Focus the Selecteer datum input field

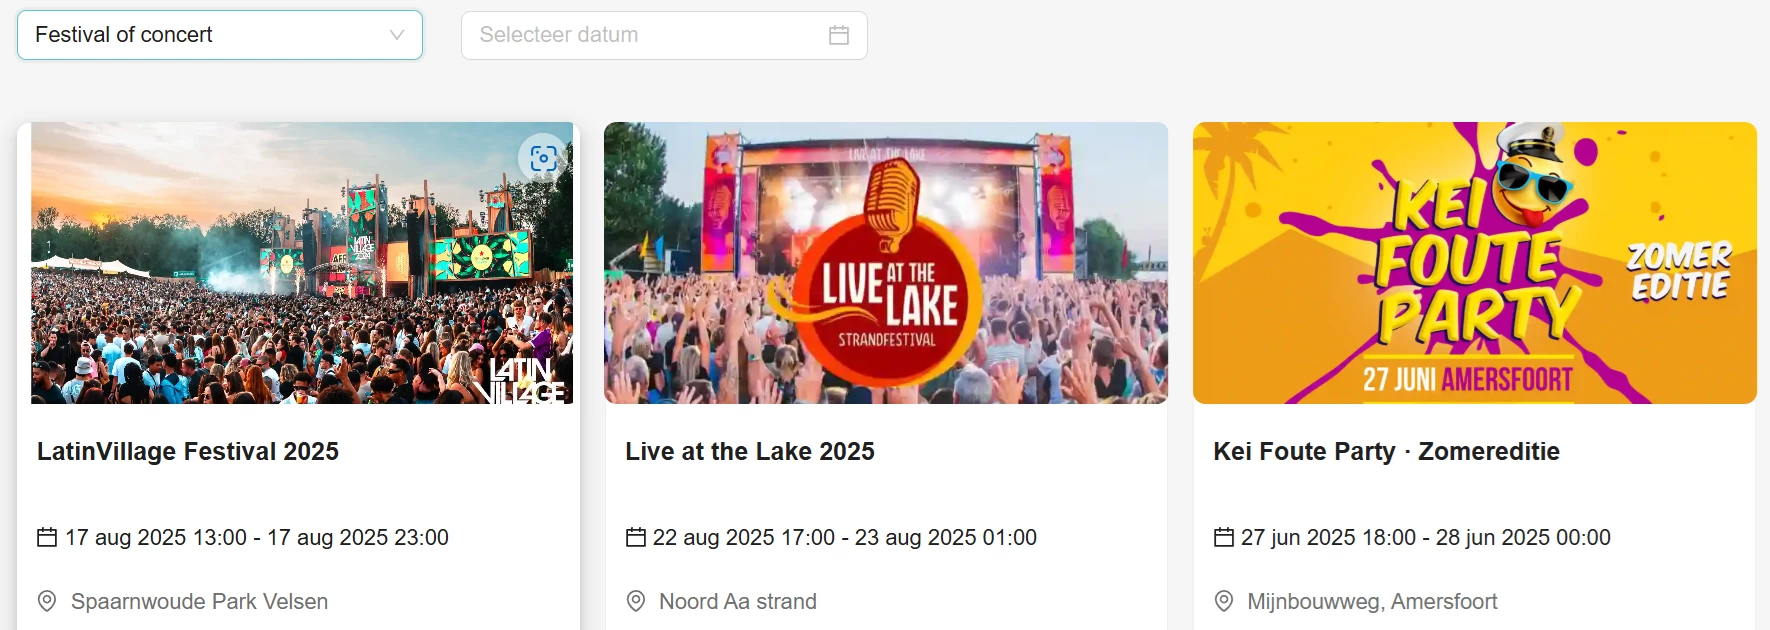point(664,35)
